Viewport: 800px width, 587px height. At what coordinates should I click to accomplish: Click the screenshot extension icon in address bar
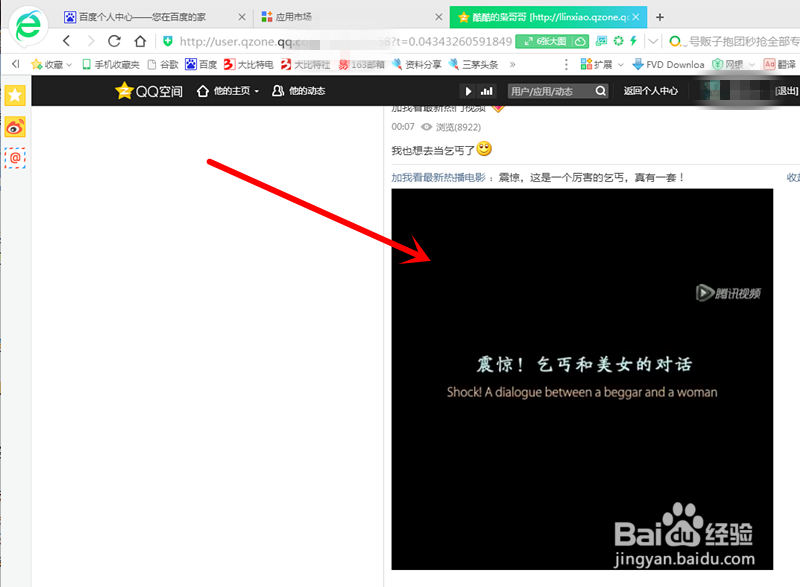click(602, 41)
